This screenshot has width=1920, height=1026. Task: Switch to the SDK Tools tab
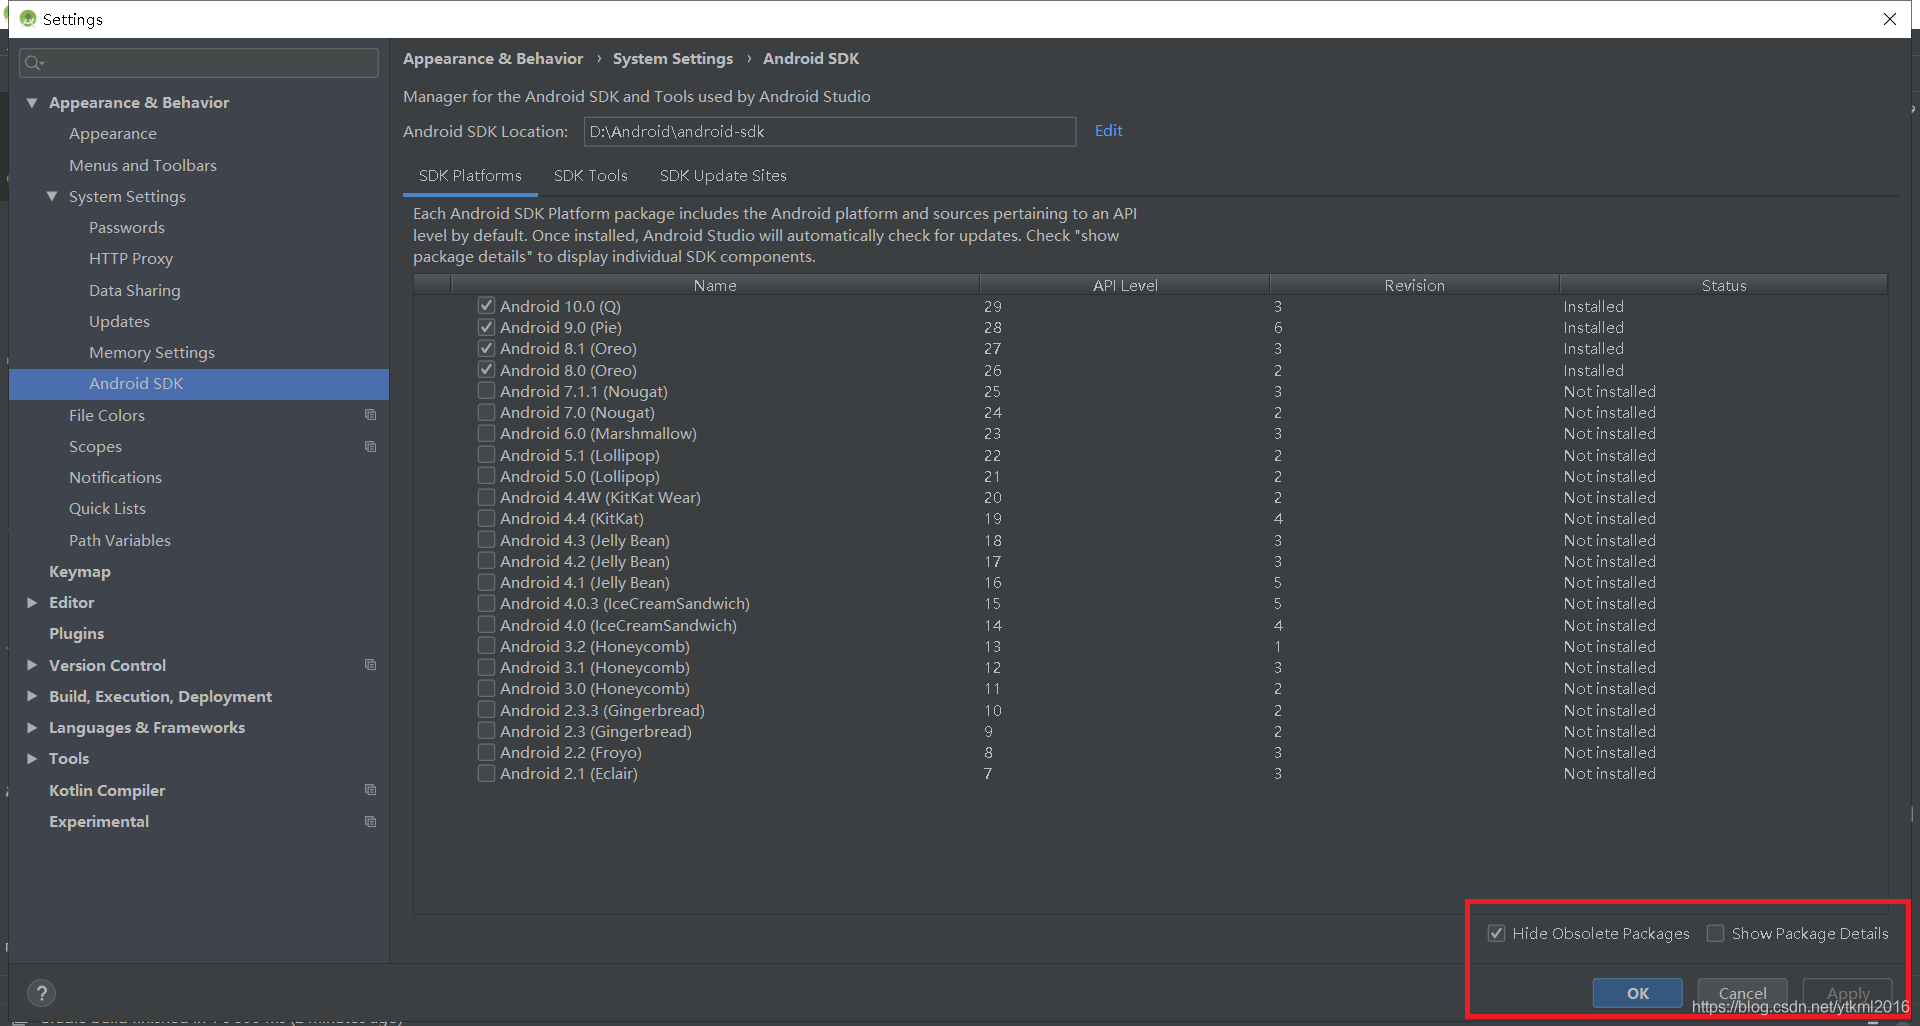tap(590, 175)
